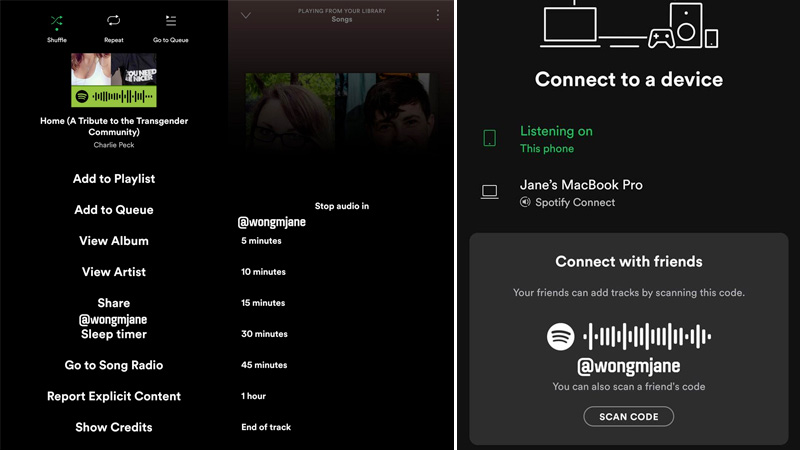Tap the Connect with friends scan code
800x450 pixels.
click(x=629, y=337)
